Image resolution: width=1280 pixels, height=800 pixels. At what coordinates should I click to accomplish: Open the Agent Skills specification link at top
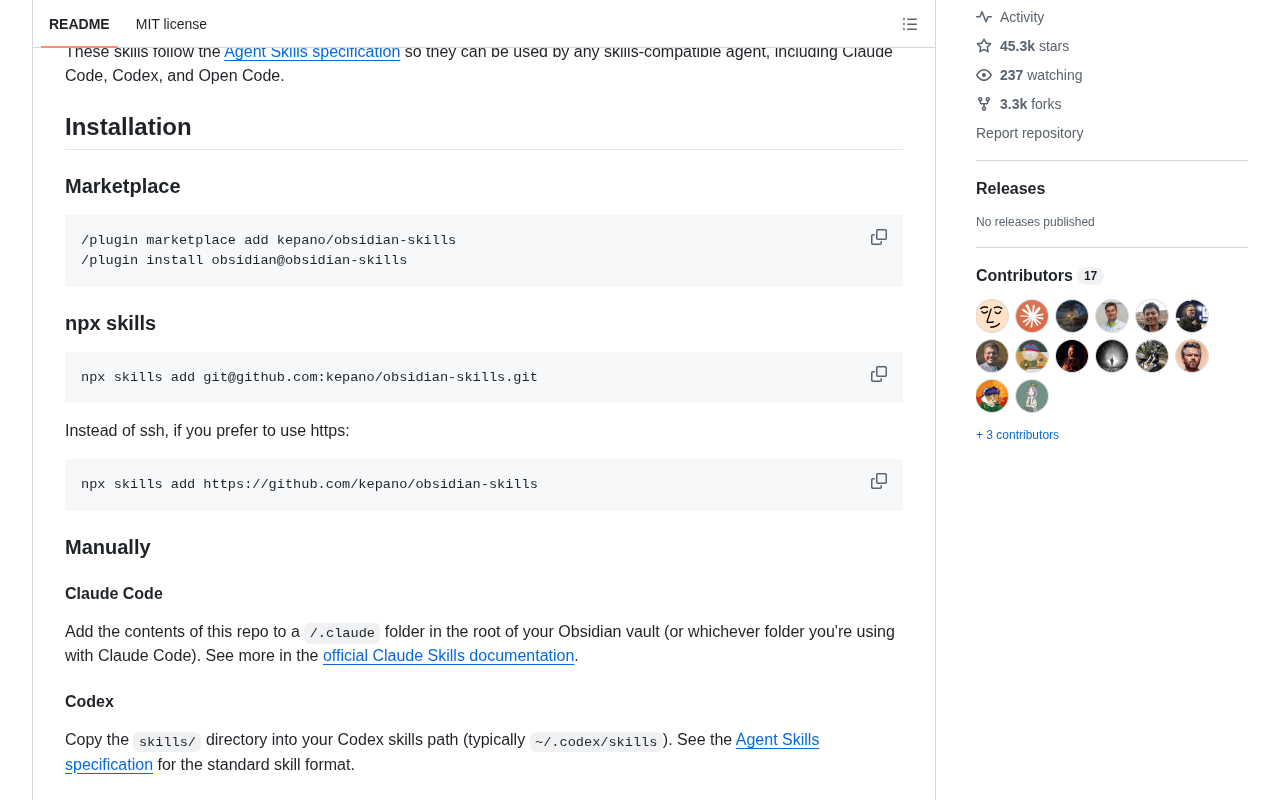[x=312, y=51]
